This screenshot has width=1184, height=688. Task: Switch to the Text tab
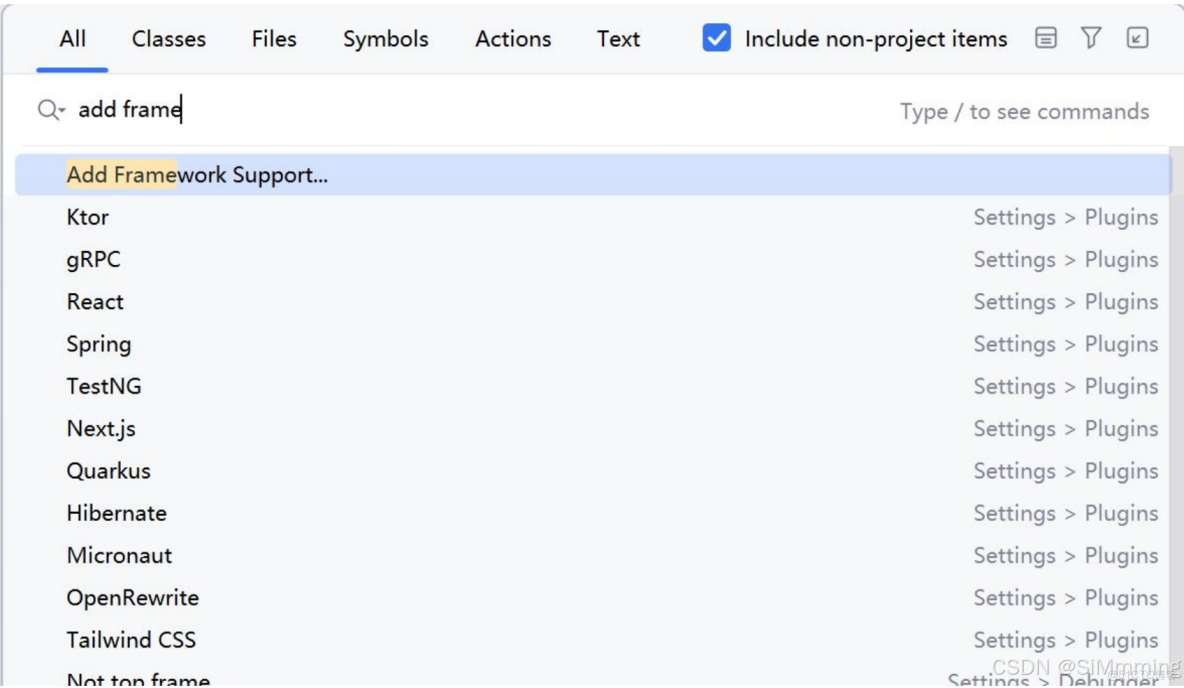(617, 39)
